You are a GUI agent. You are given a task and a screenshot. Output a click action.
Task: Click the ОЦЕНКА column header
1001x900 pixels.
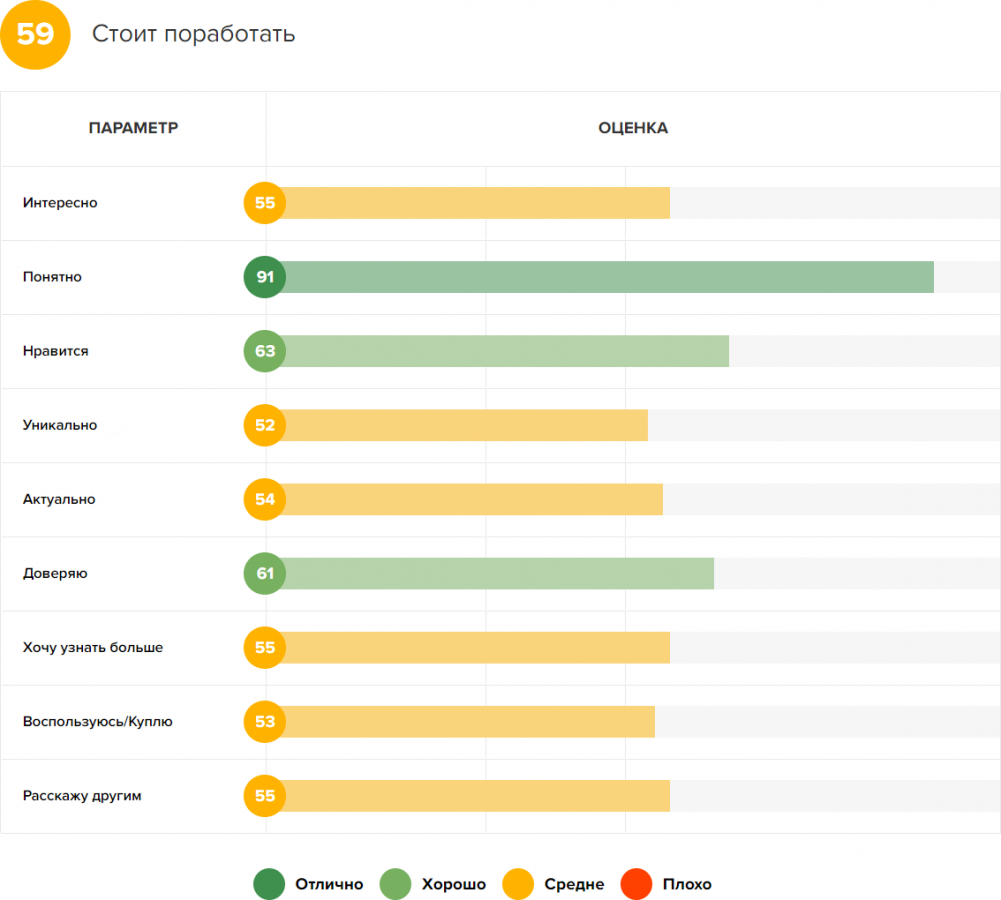633,128
